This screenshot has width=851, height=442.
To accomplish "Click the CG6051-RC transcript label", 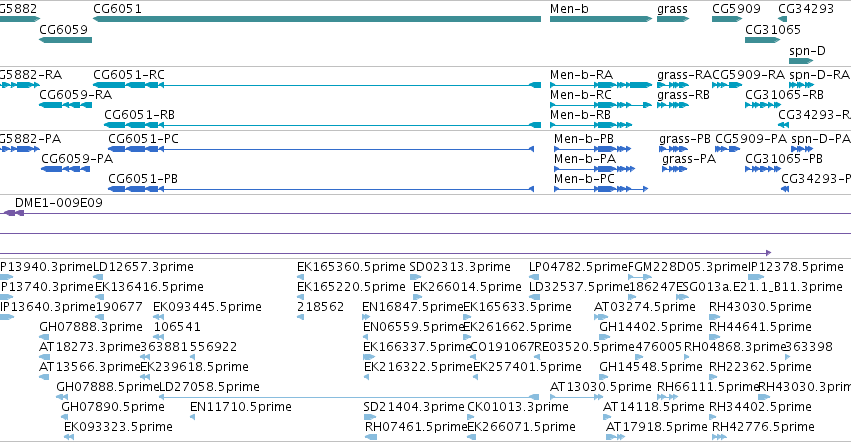I will [129, 74].
